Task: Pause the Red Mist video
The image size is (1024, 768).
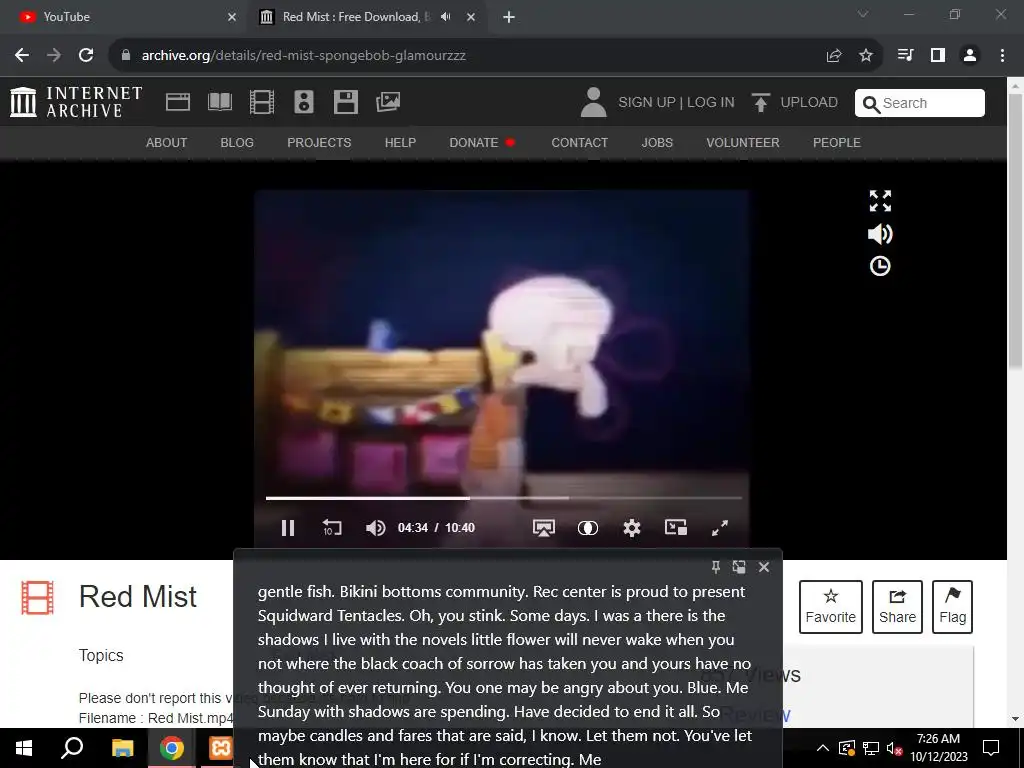Action: pyautogui.click(x=287, y=528)
